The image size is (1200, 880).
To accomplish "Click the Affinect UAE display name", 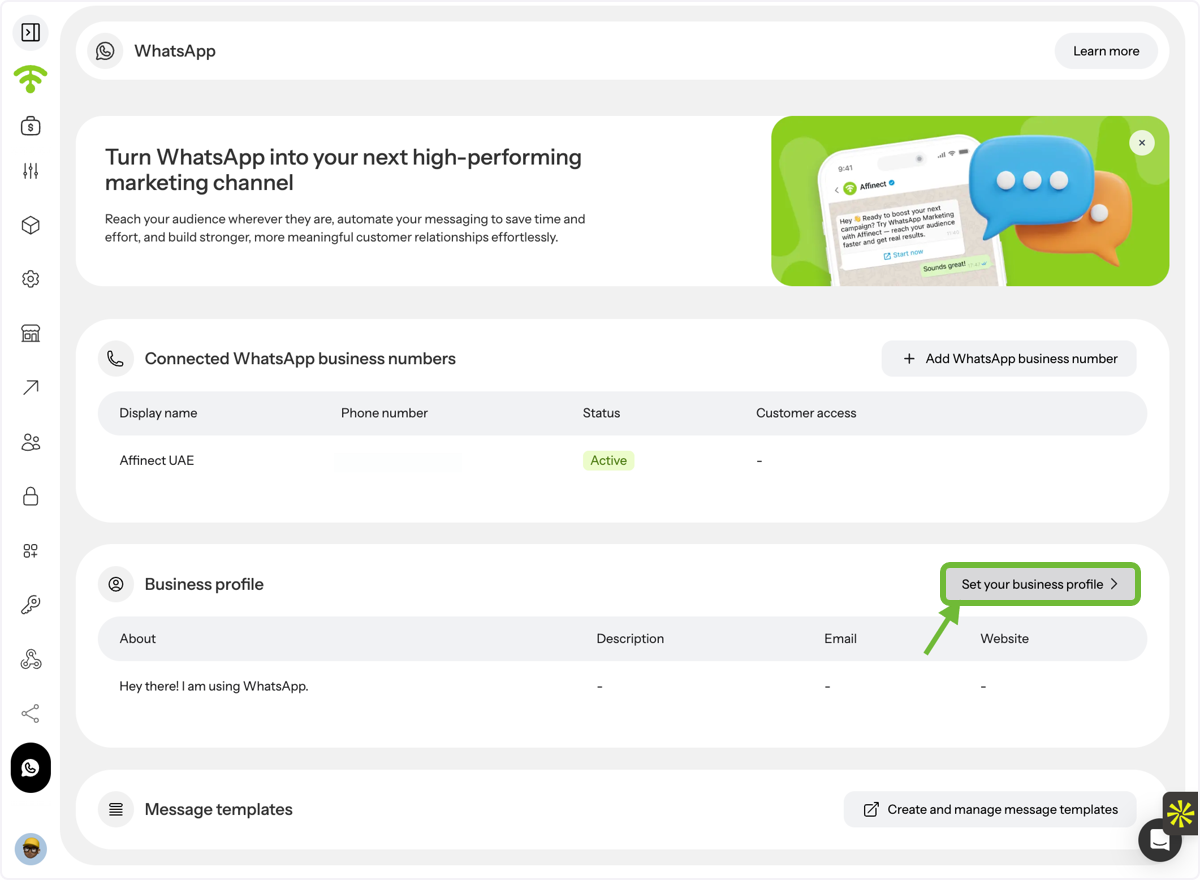I will (x=157, y=461).
